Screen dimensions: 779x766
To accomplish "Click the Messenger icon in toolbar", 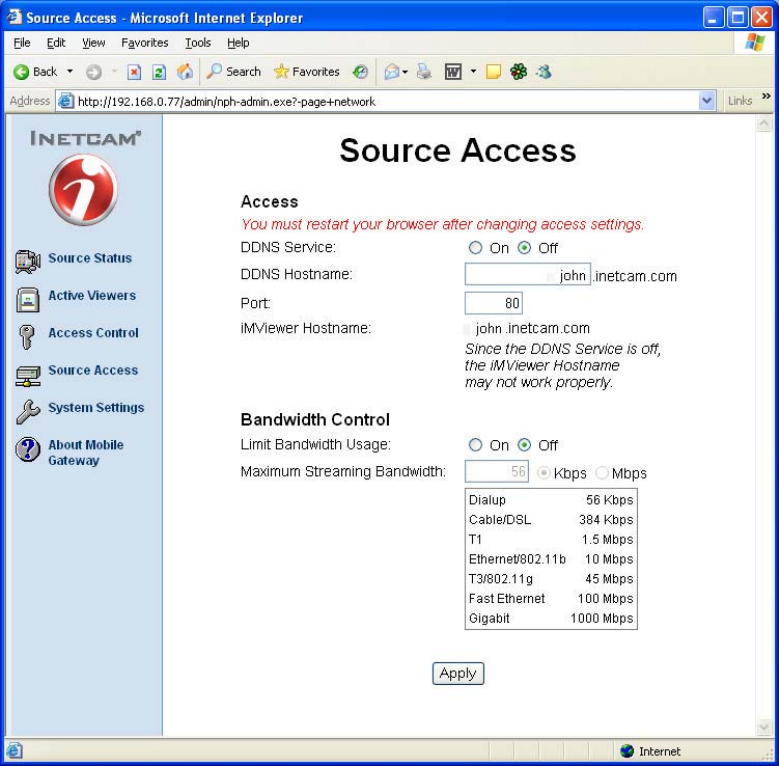I will 544,72.
